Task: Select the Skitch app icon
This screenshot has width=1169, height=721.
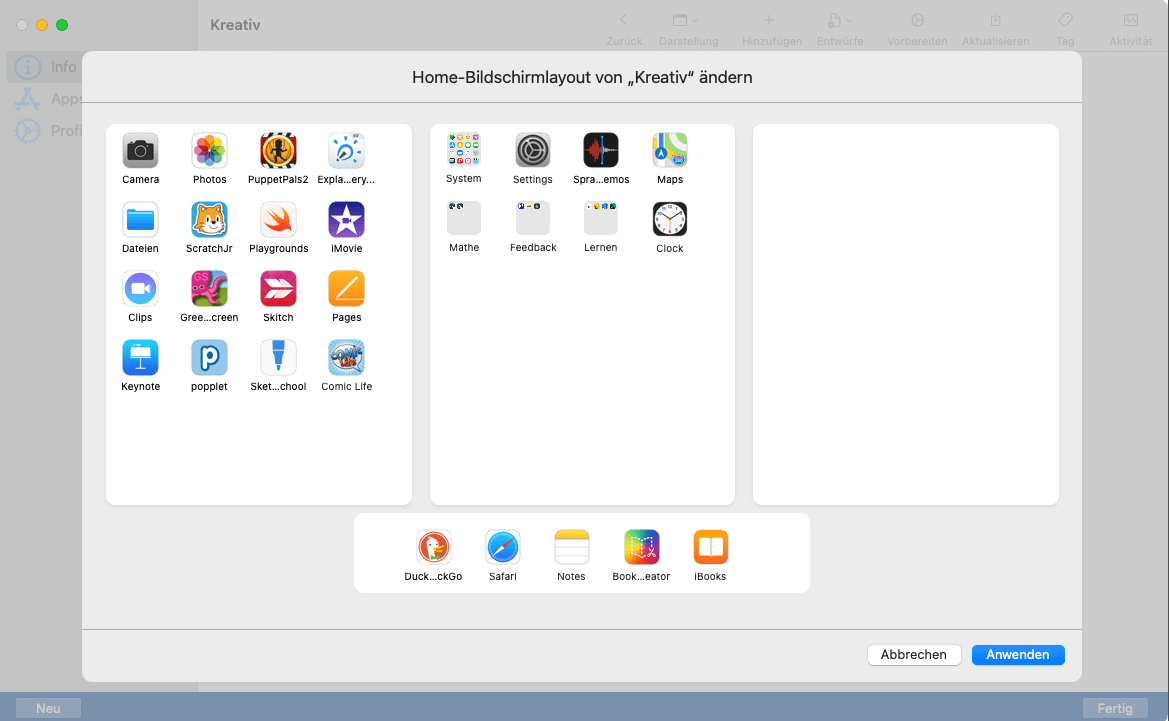Action: click(x=278, y=289)
